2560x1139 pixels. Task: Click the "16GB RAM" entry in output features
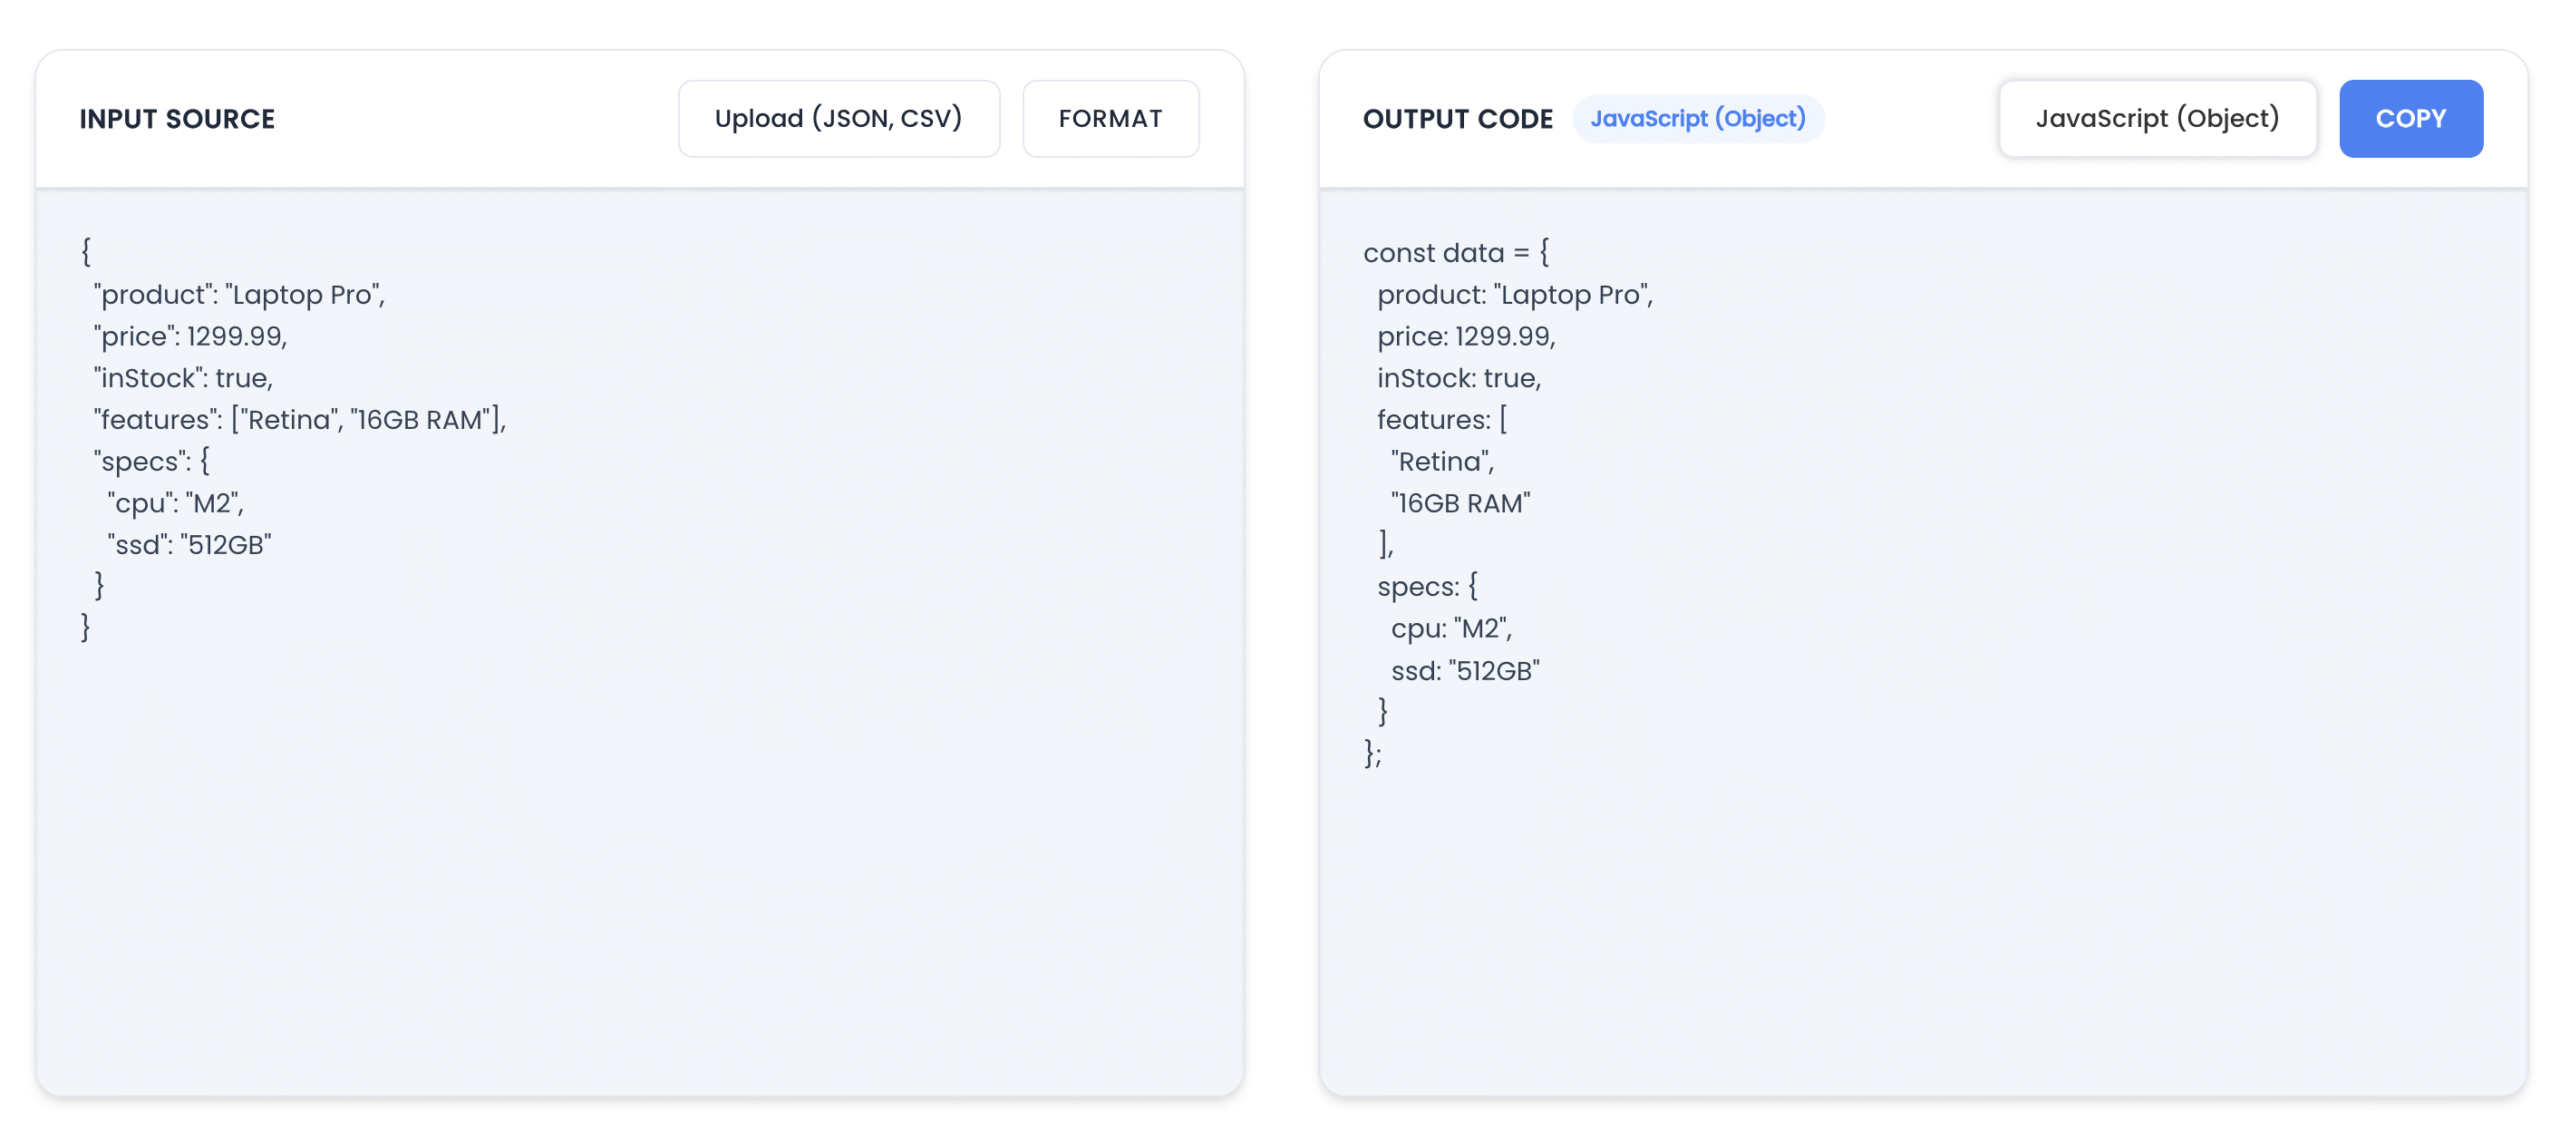point(1460,502)
